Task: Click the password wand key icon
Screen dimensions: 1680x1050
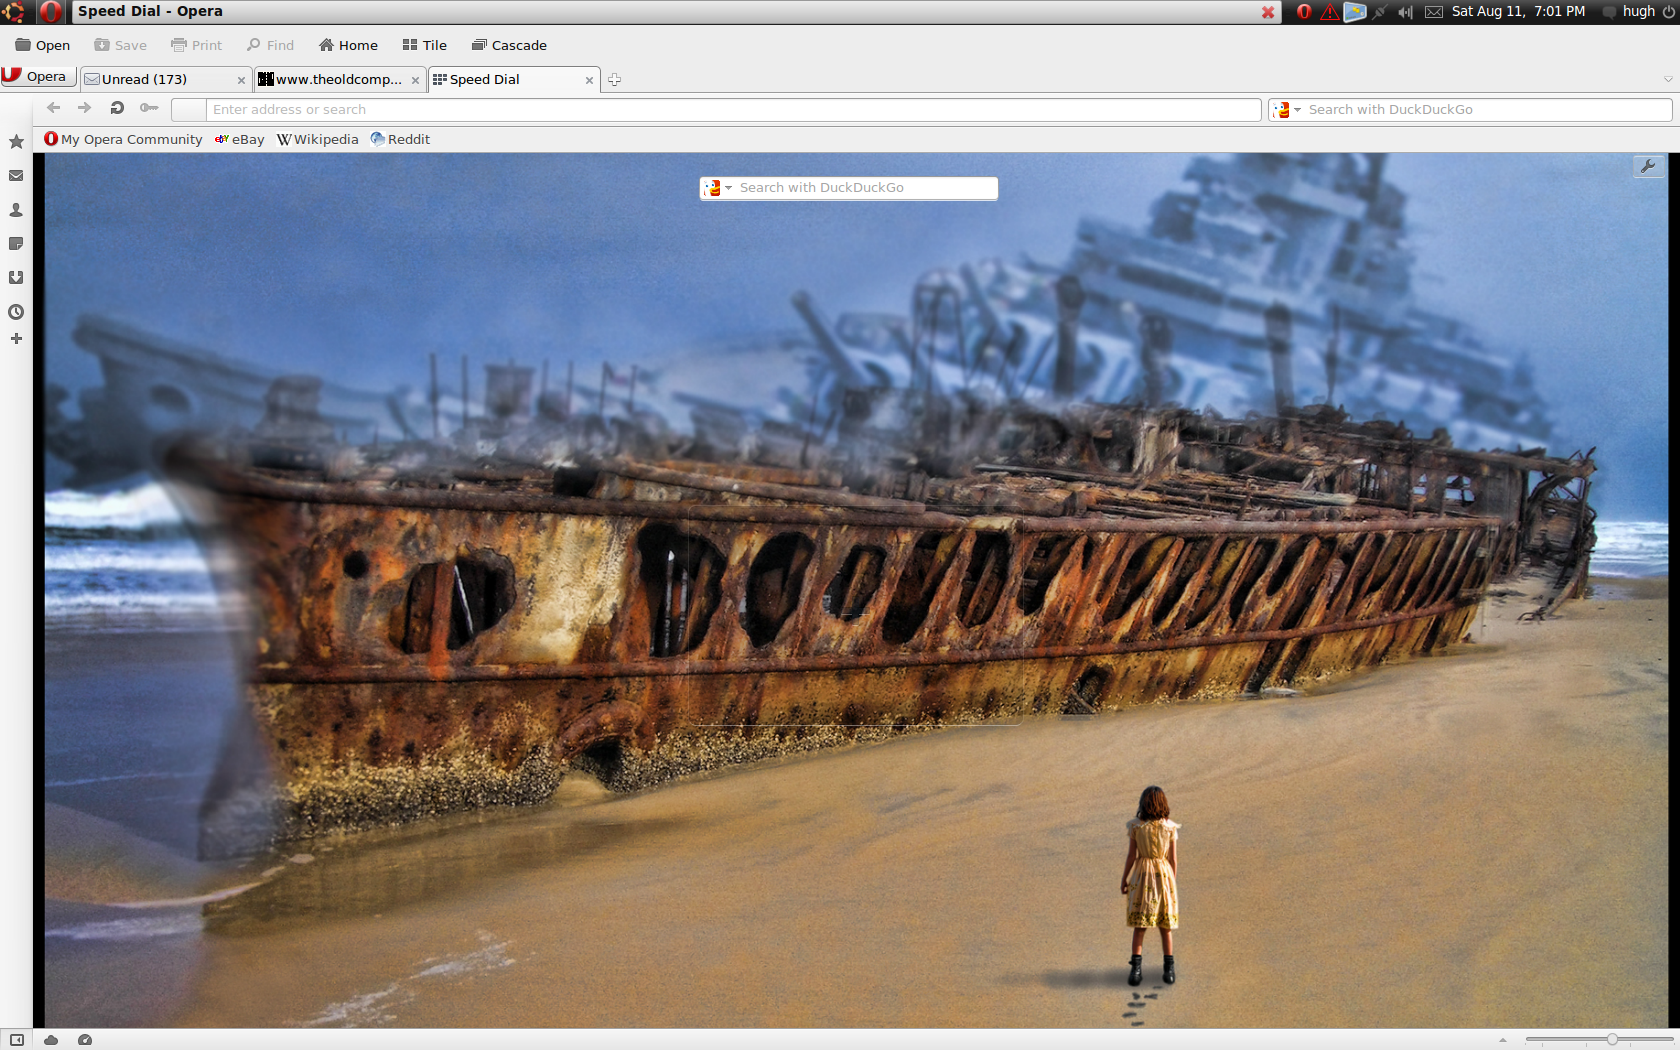Action: tap(149, 108)
